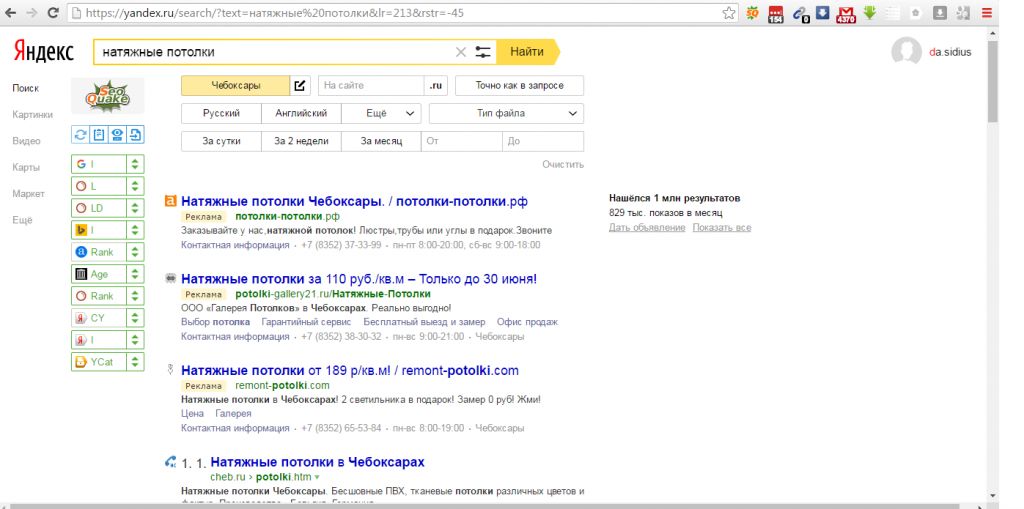Toggle the За сутки time filter
Viewport: 1024px width, 509px height.
221,141
